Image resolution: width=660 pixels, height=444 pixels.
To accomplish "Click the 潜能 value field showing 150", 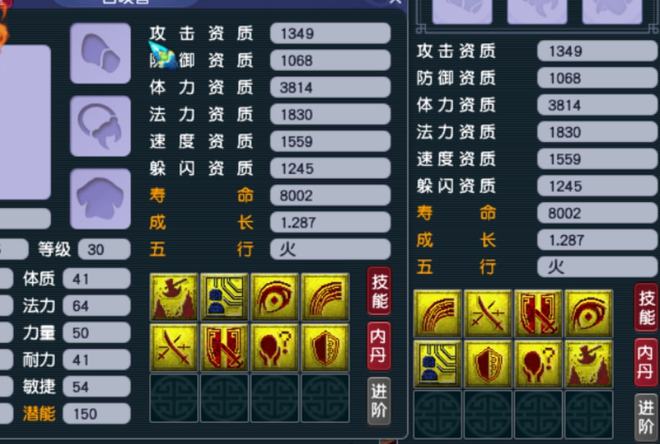I will pyautogui.click(x=97, y=414).
